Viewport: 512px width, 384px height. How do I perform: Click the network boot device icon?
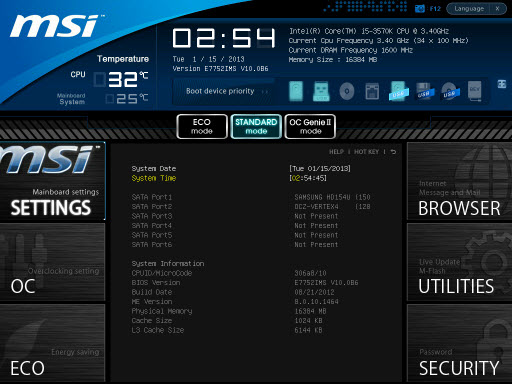(x=372, y=91)
